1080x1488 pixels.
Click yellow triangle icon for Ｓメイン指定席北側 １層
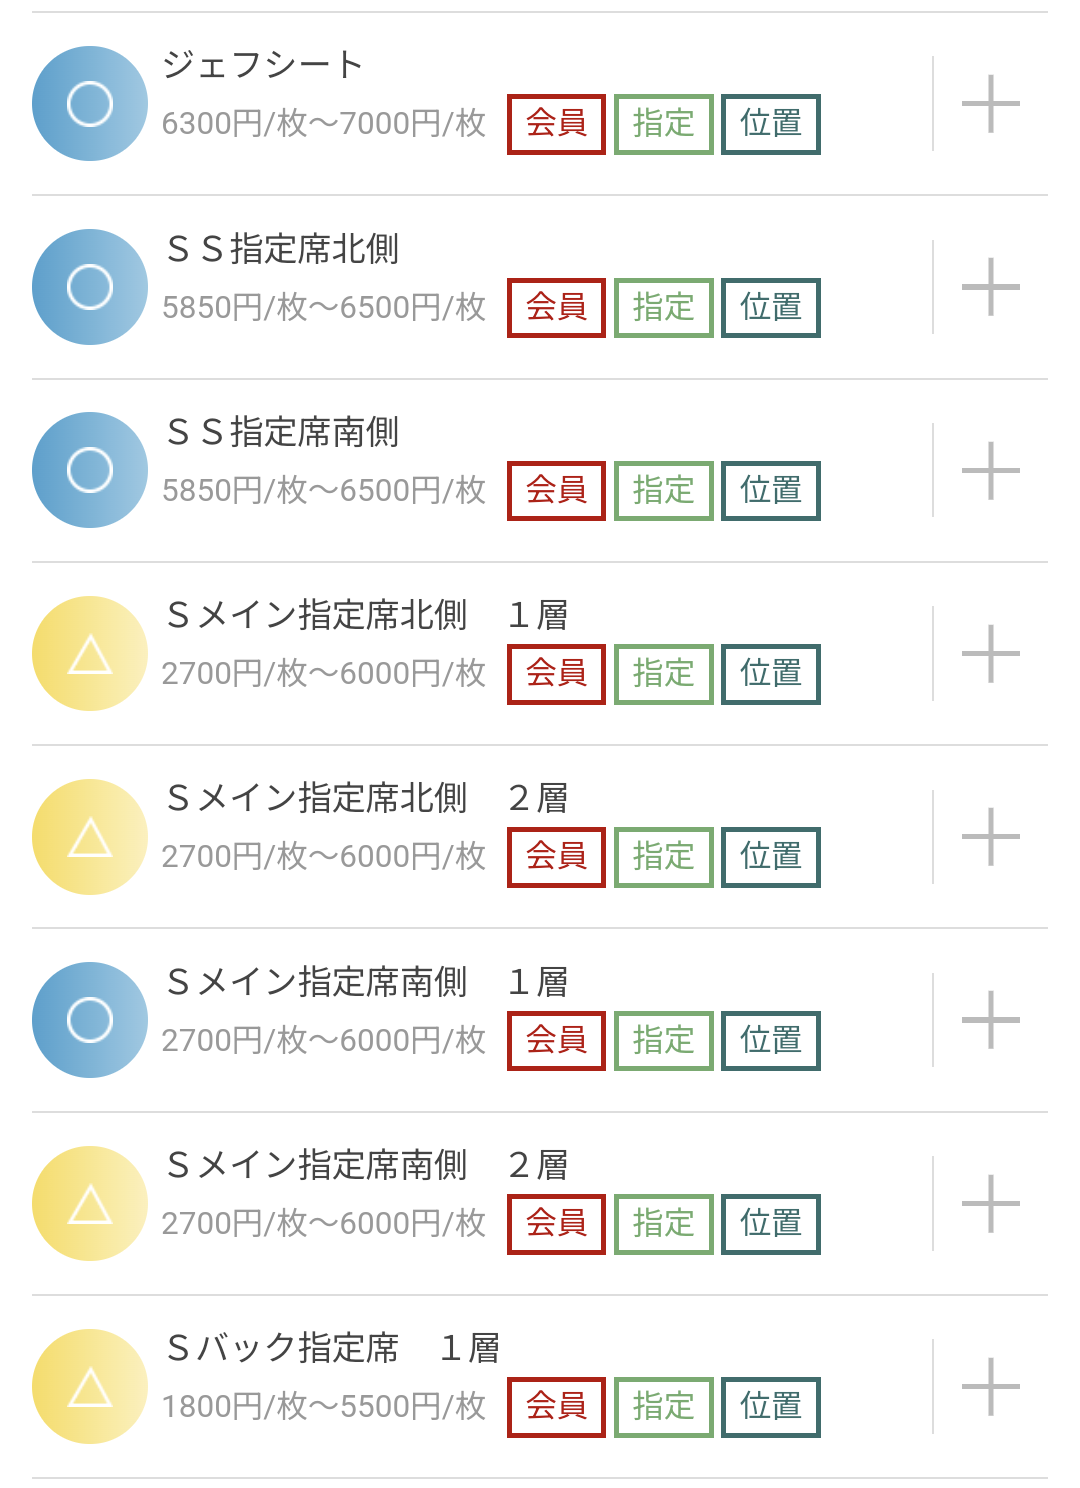[90, 654]
